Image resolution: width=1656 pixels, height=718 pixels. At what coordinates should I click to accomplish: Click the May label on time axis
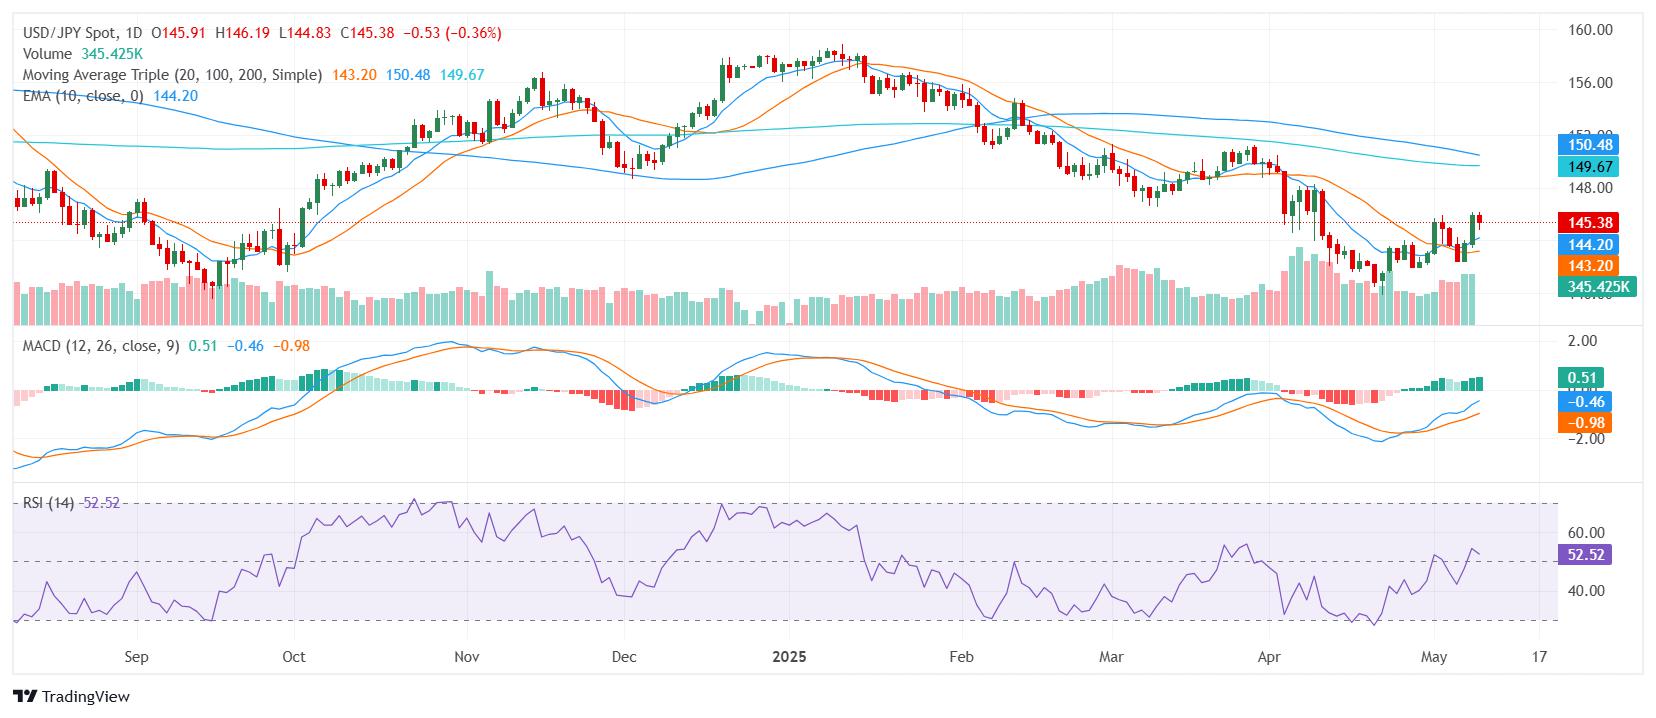1434,657
